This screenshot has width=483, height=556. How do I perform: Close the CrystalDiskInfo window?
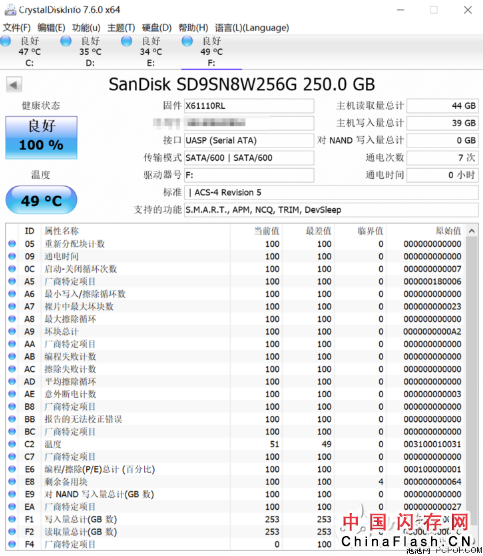pyautogui.click(x=468, y=10)
